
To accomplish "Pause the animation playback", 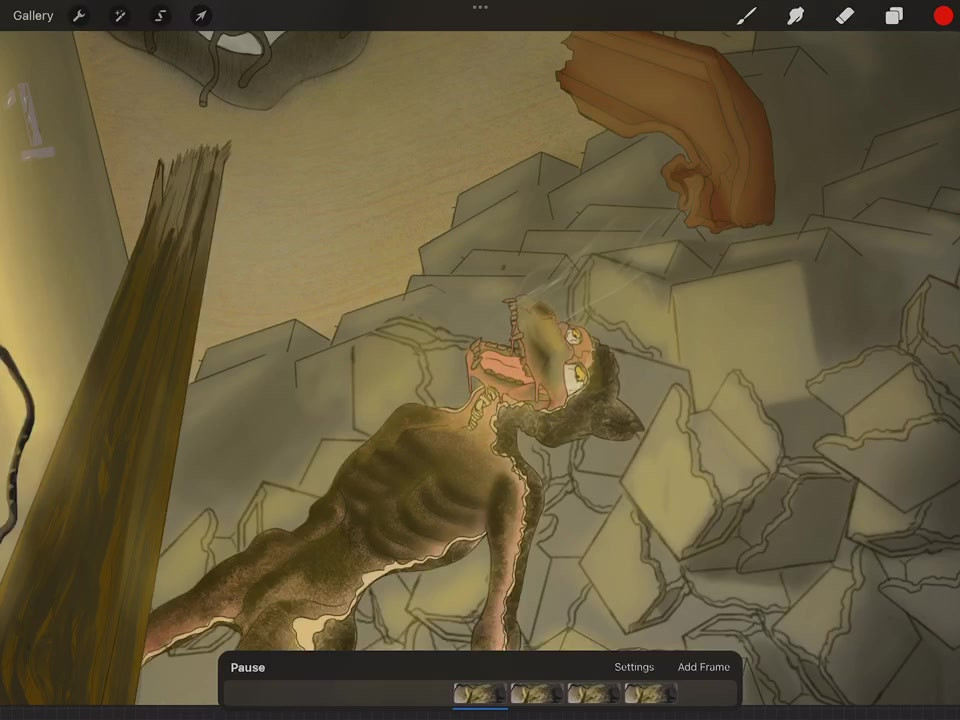I will (247, 667).
